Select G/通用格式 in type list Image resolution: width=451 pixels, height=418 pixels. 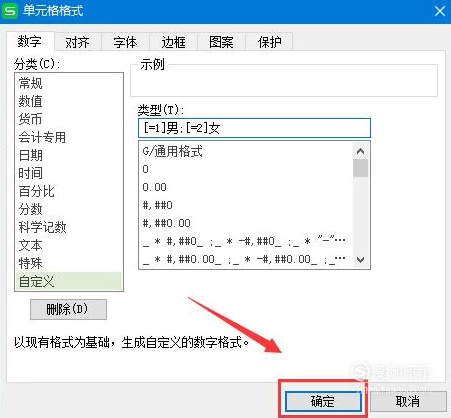(246, 152)
